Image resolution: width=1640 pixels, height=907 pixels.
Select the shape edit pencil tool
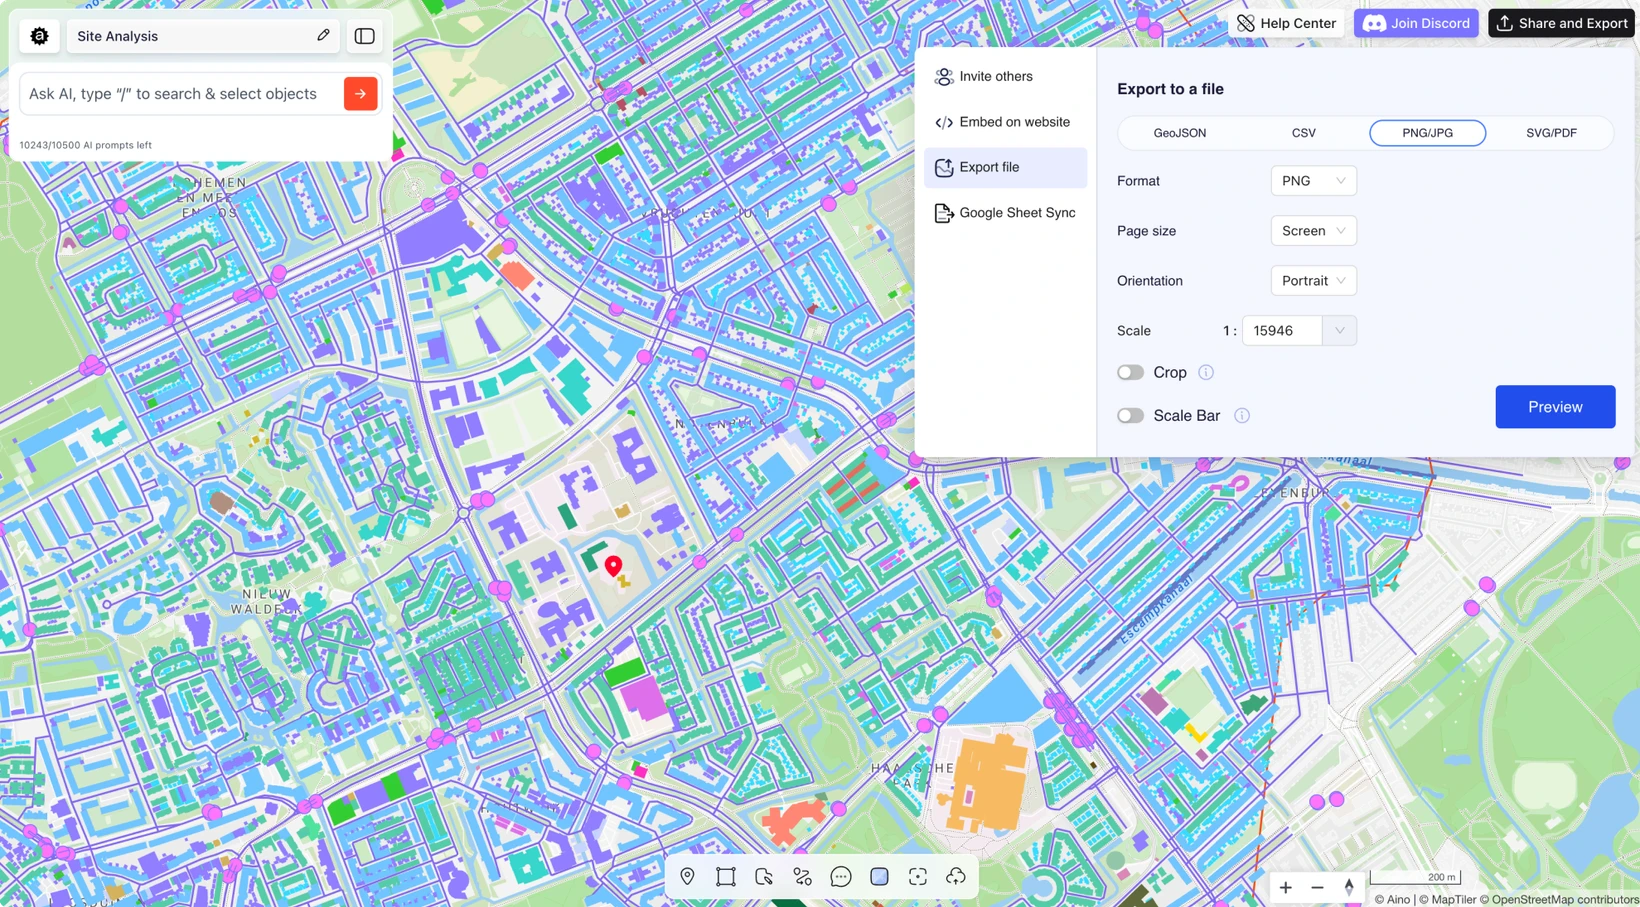[764, 877]
